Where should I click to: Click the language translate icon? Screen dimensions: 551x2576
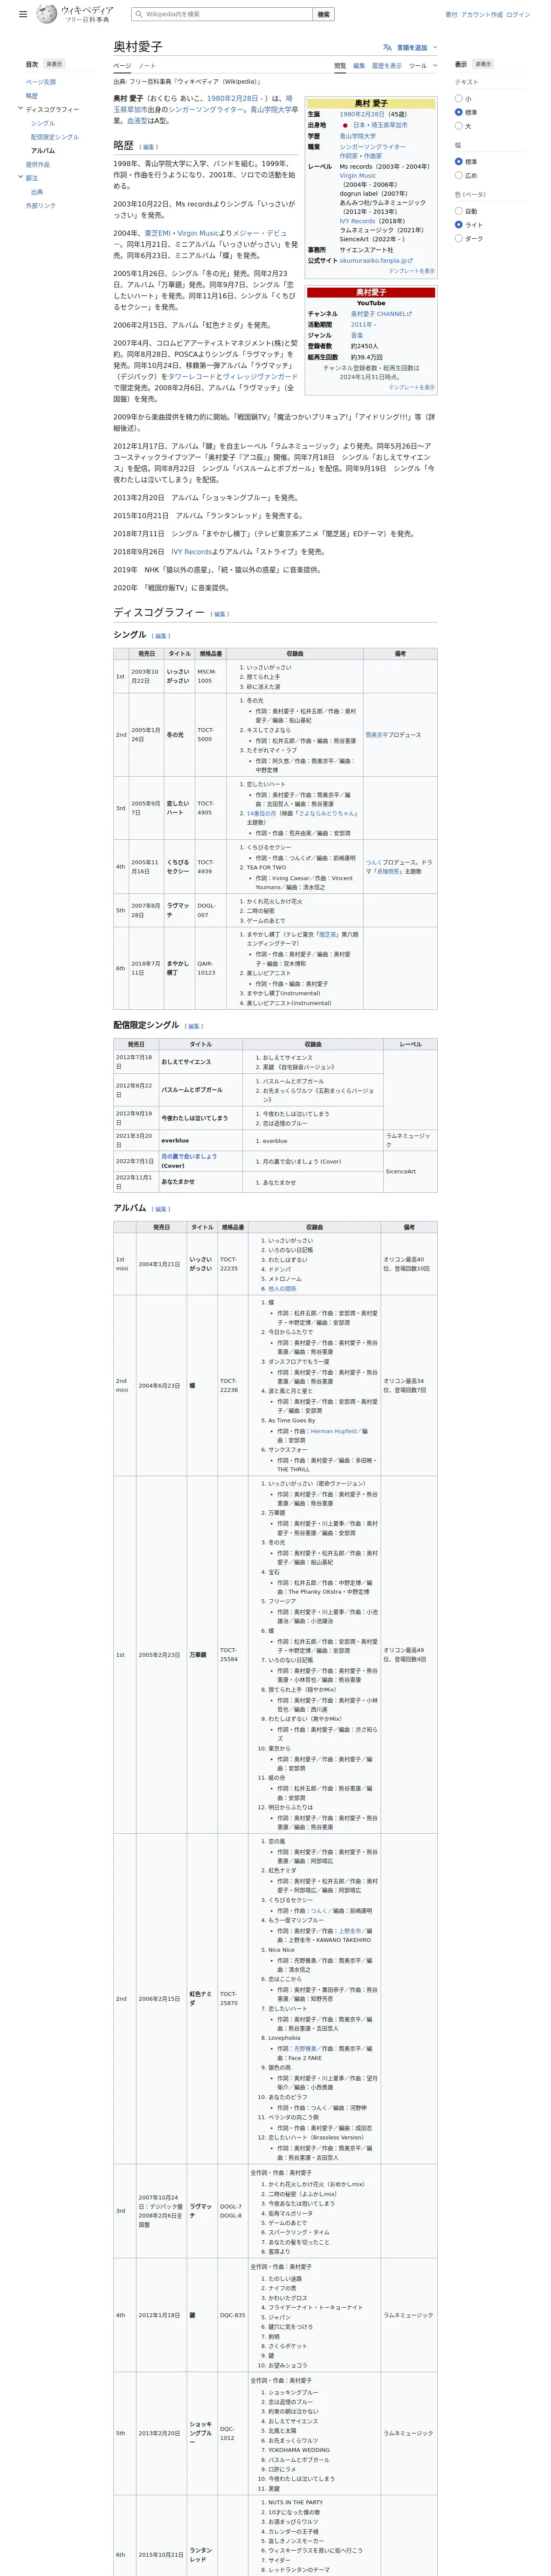[x=387, y=47]
